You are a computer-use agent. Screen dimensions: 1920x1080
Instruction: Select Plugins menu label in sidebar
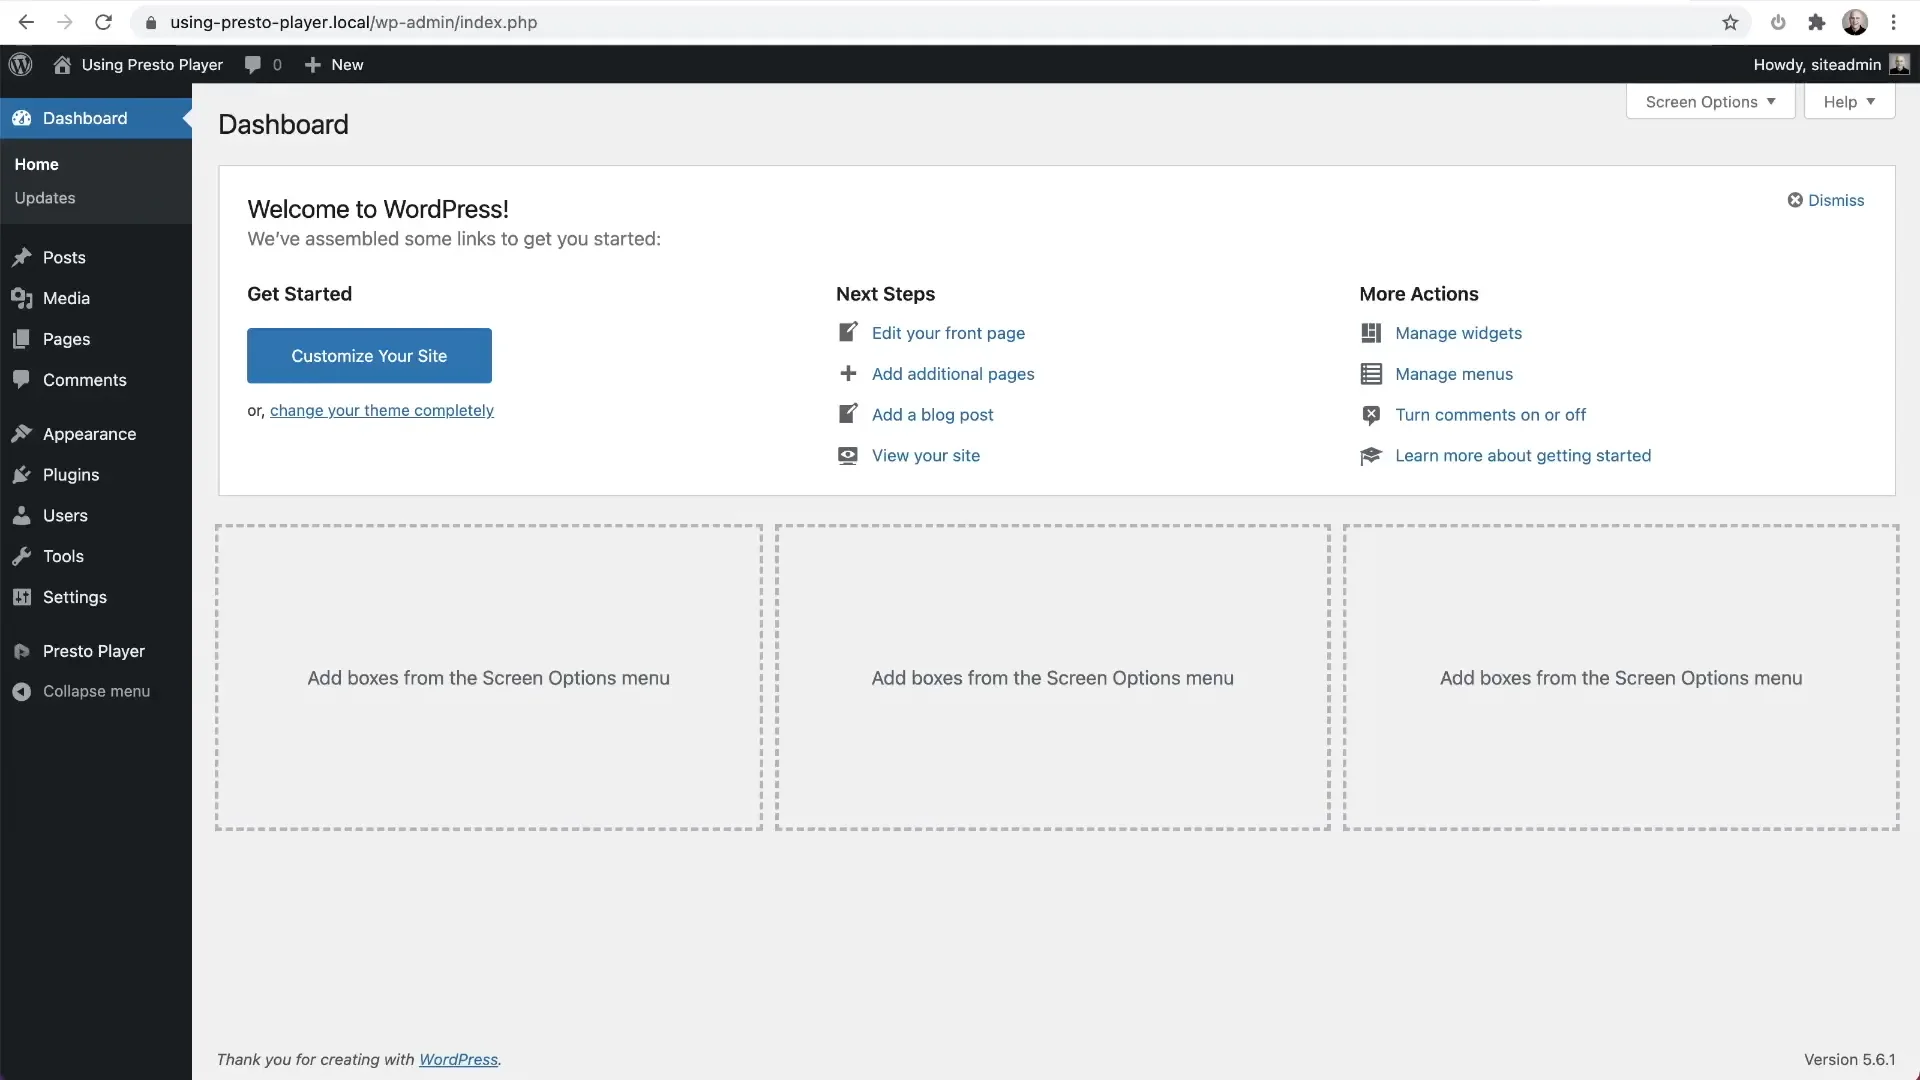(71, 475)
